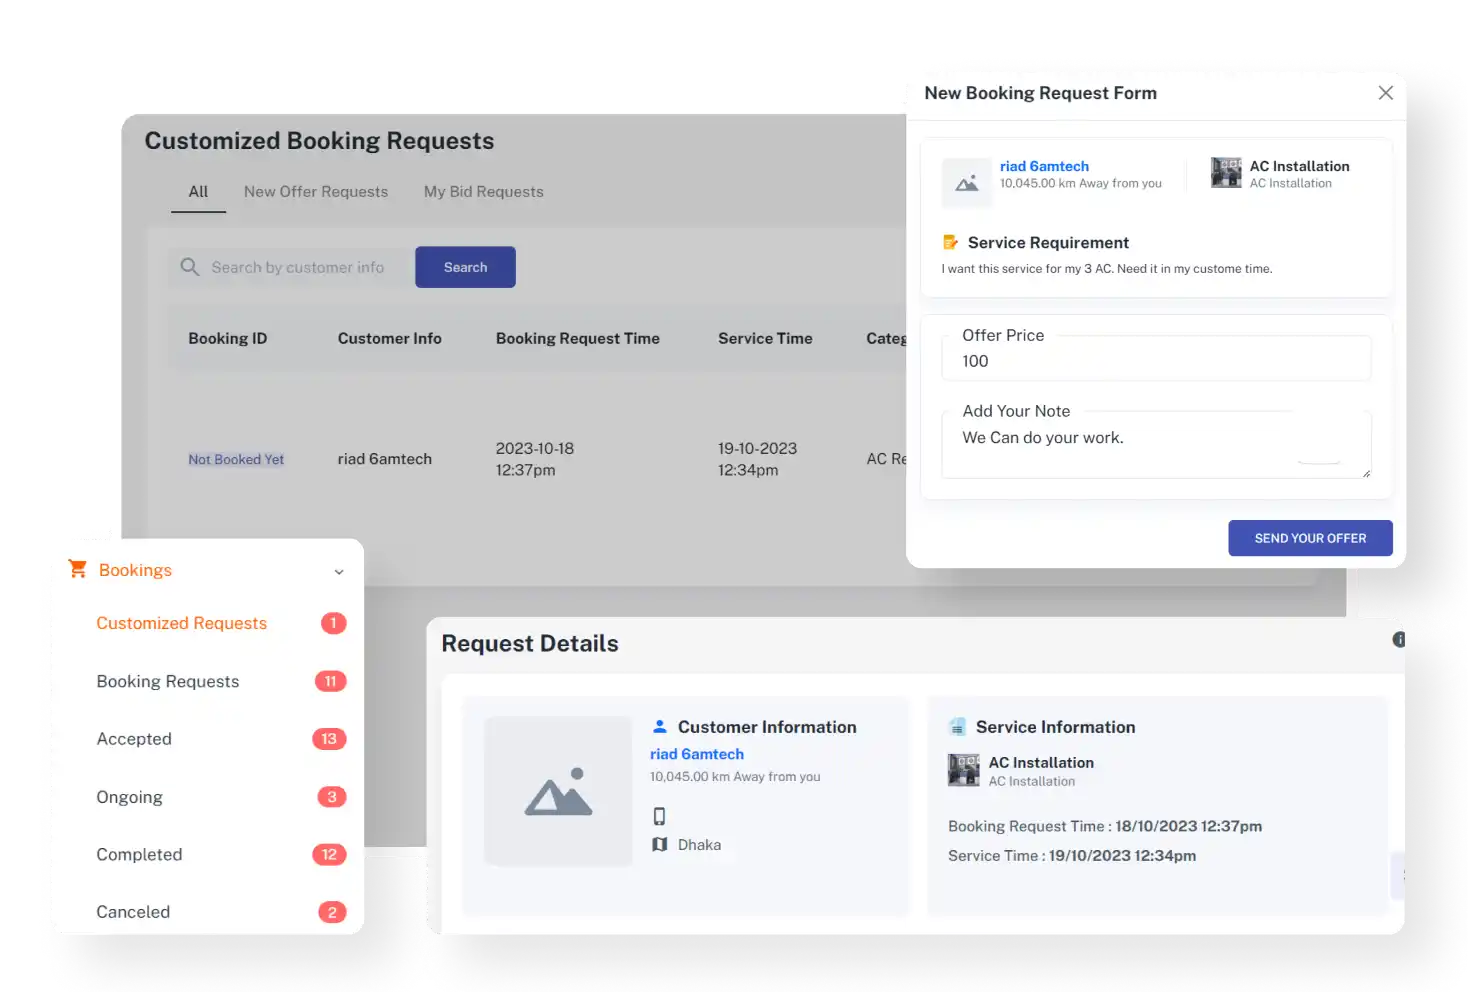Click the Dhaka location text

(x=699, y=845)
